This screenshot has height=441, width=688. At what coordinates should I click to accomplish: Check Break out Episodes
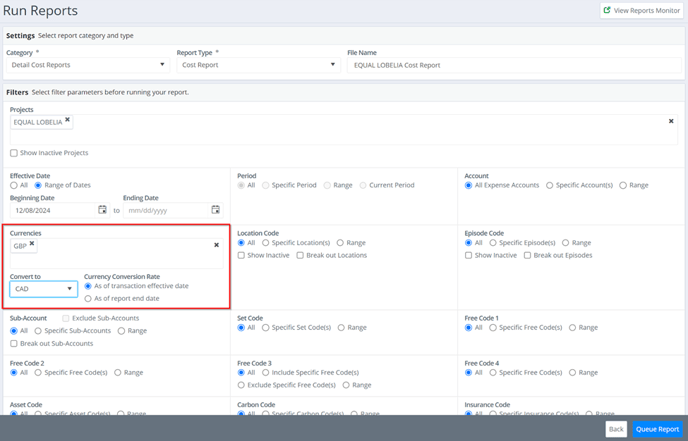click(527, 255)
